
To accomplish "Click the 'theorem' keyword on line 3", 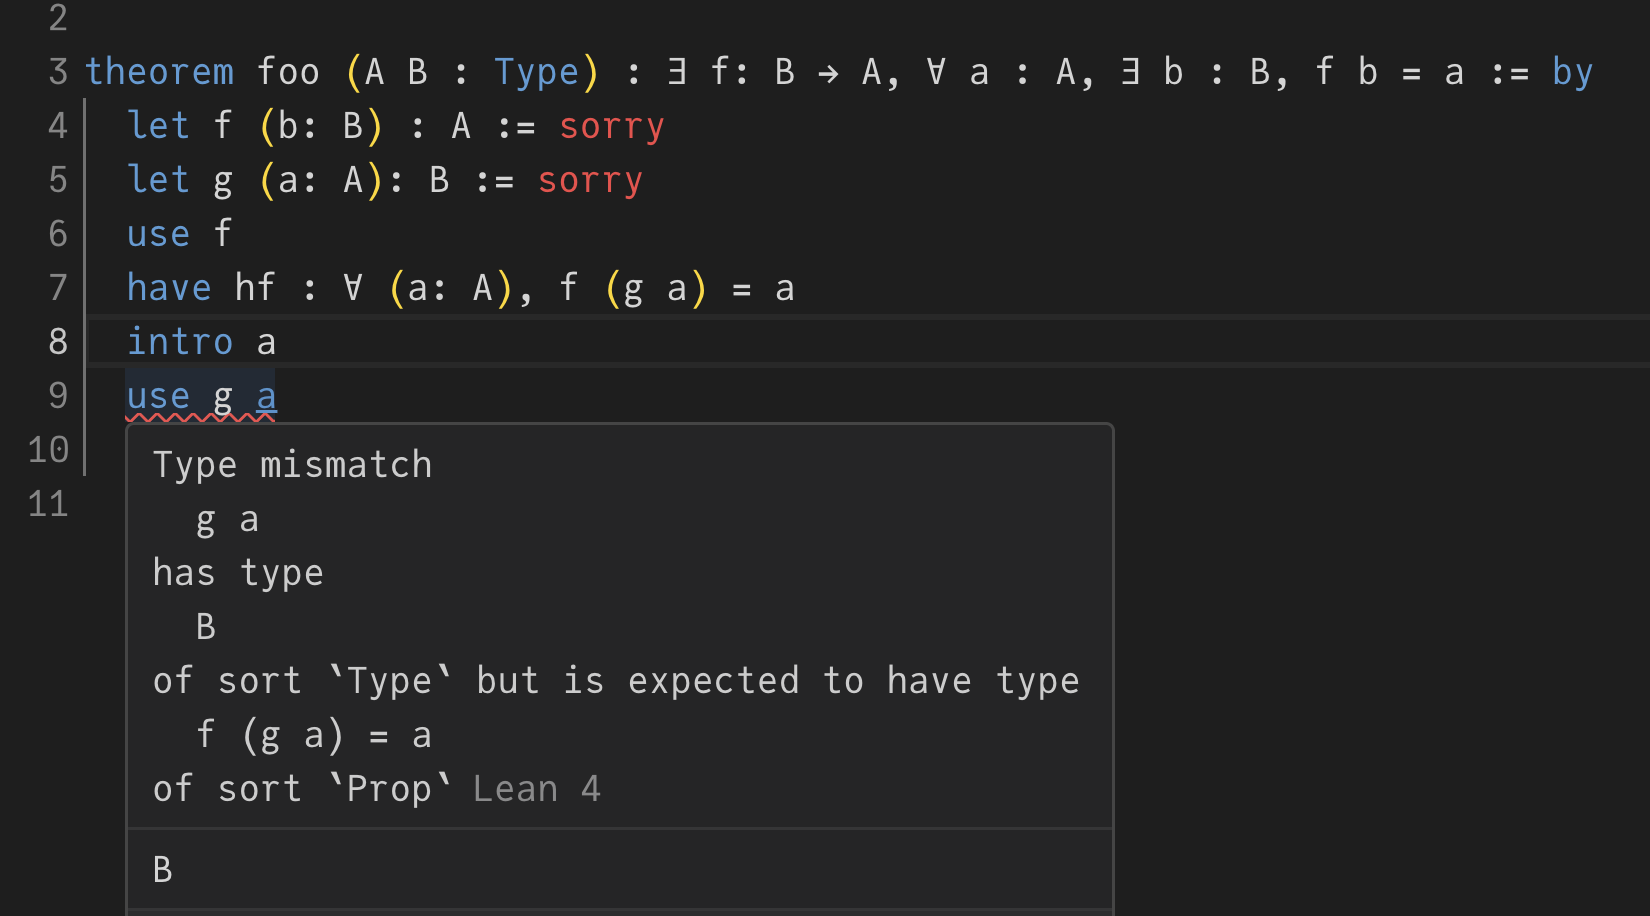I will (159, 72).
